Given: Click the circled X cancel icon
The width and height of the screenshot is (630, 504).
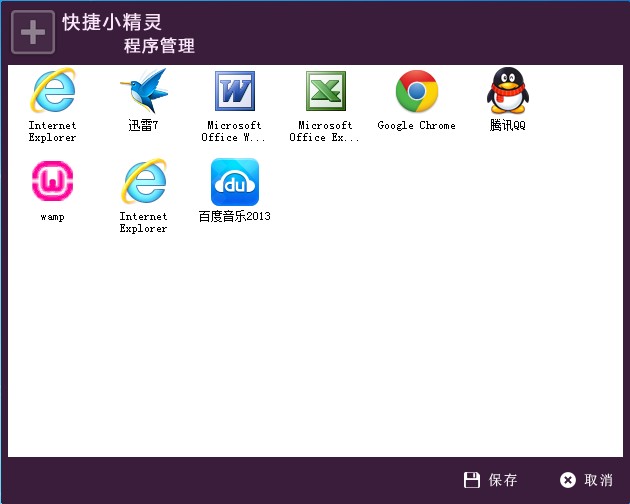Looking at the screenshot, I should tap(568, 480).
